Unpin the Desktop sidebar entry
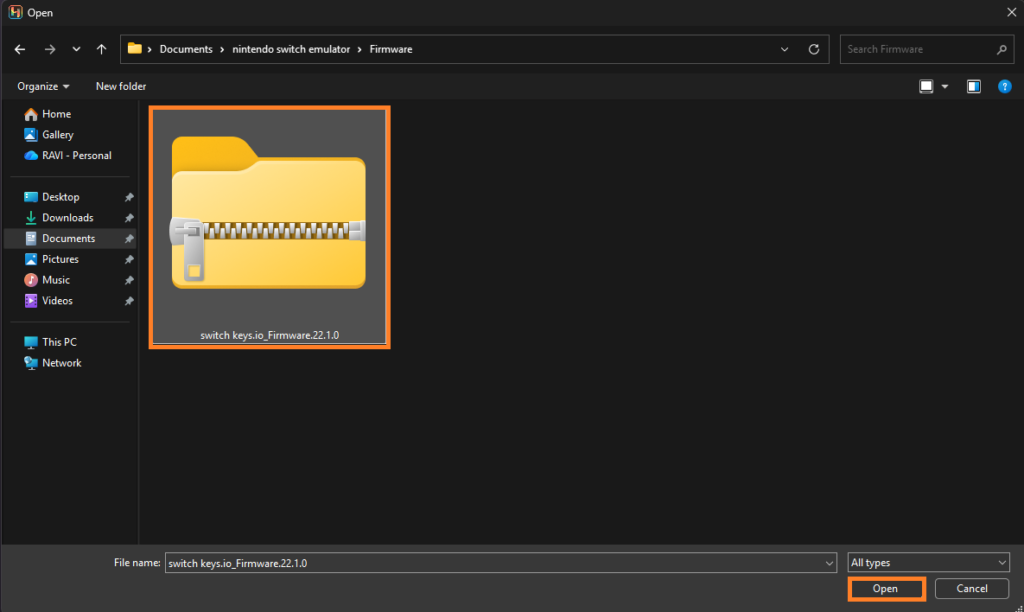This screenshot has width=1024, height=612. (128, 196)
